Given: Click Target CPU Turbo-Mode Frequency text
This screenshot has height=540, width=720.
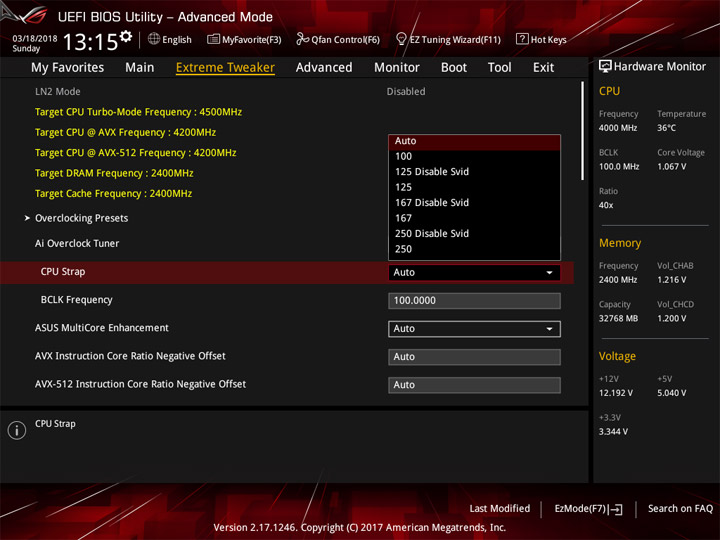Looking at the screenshot, I should point(138,112).
